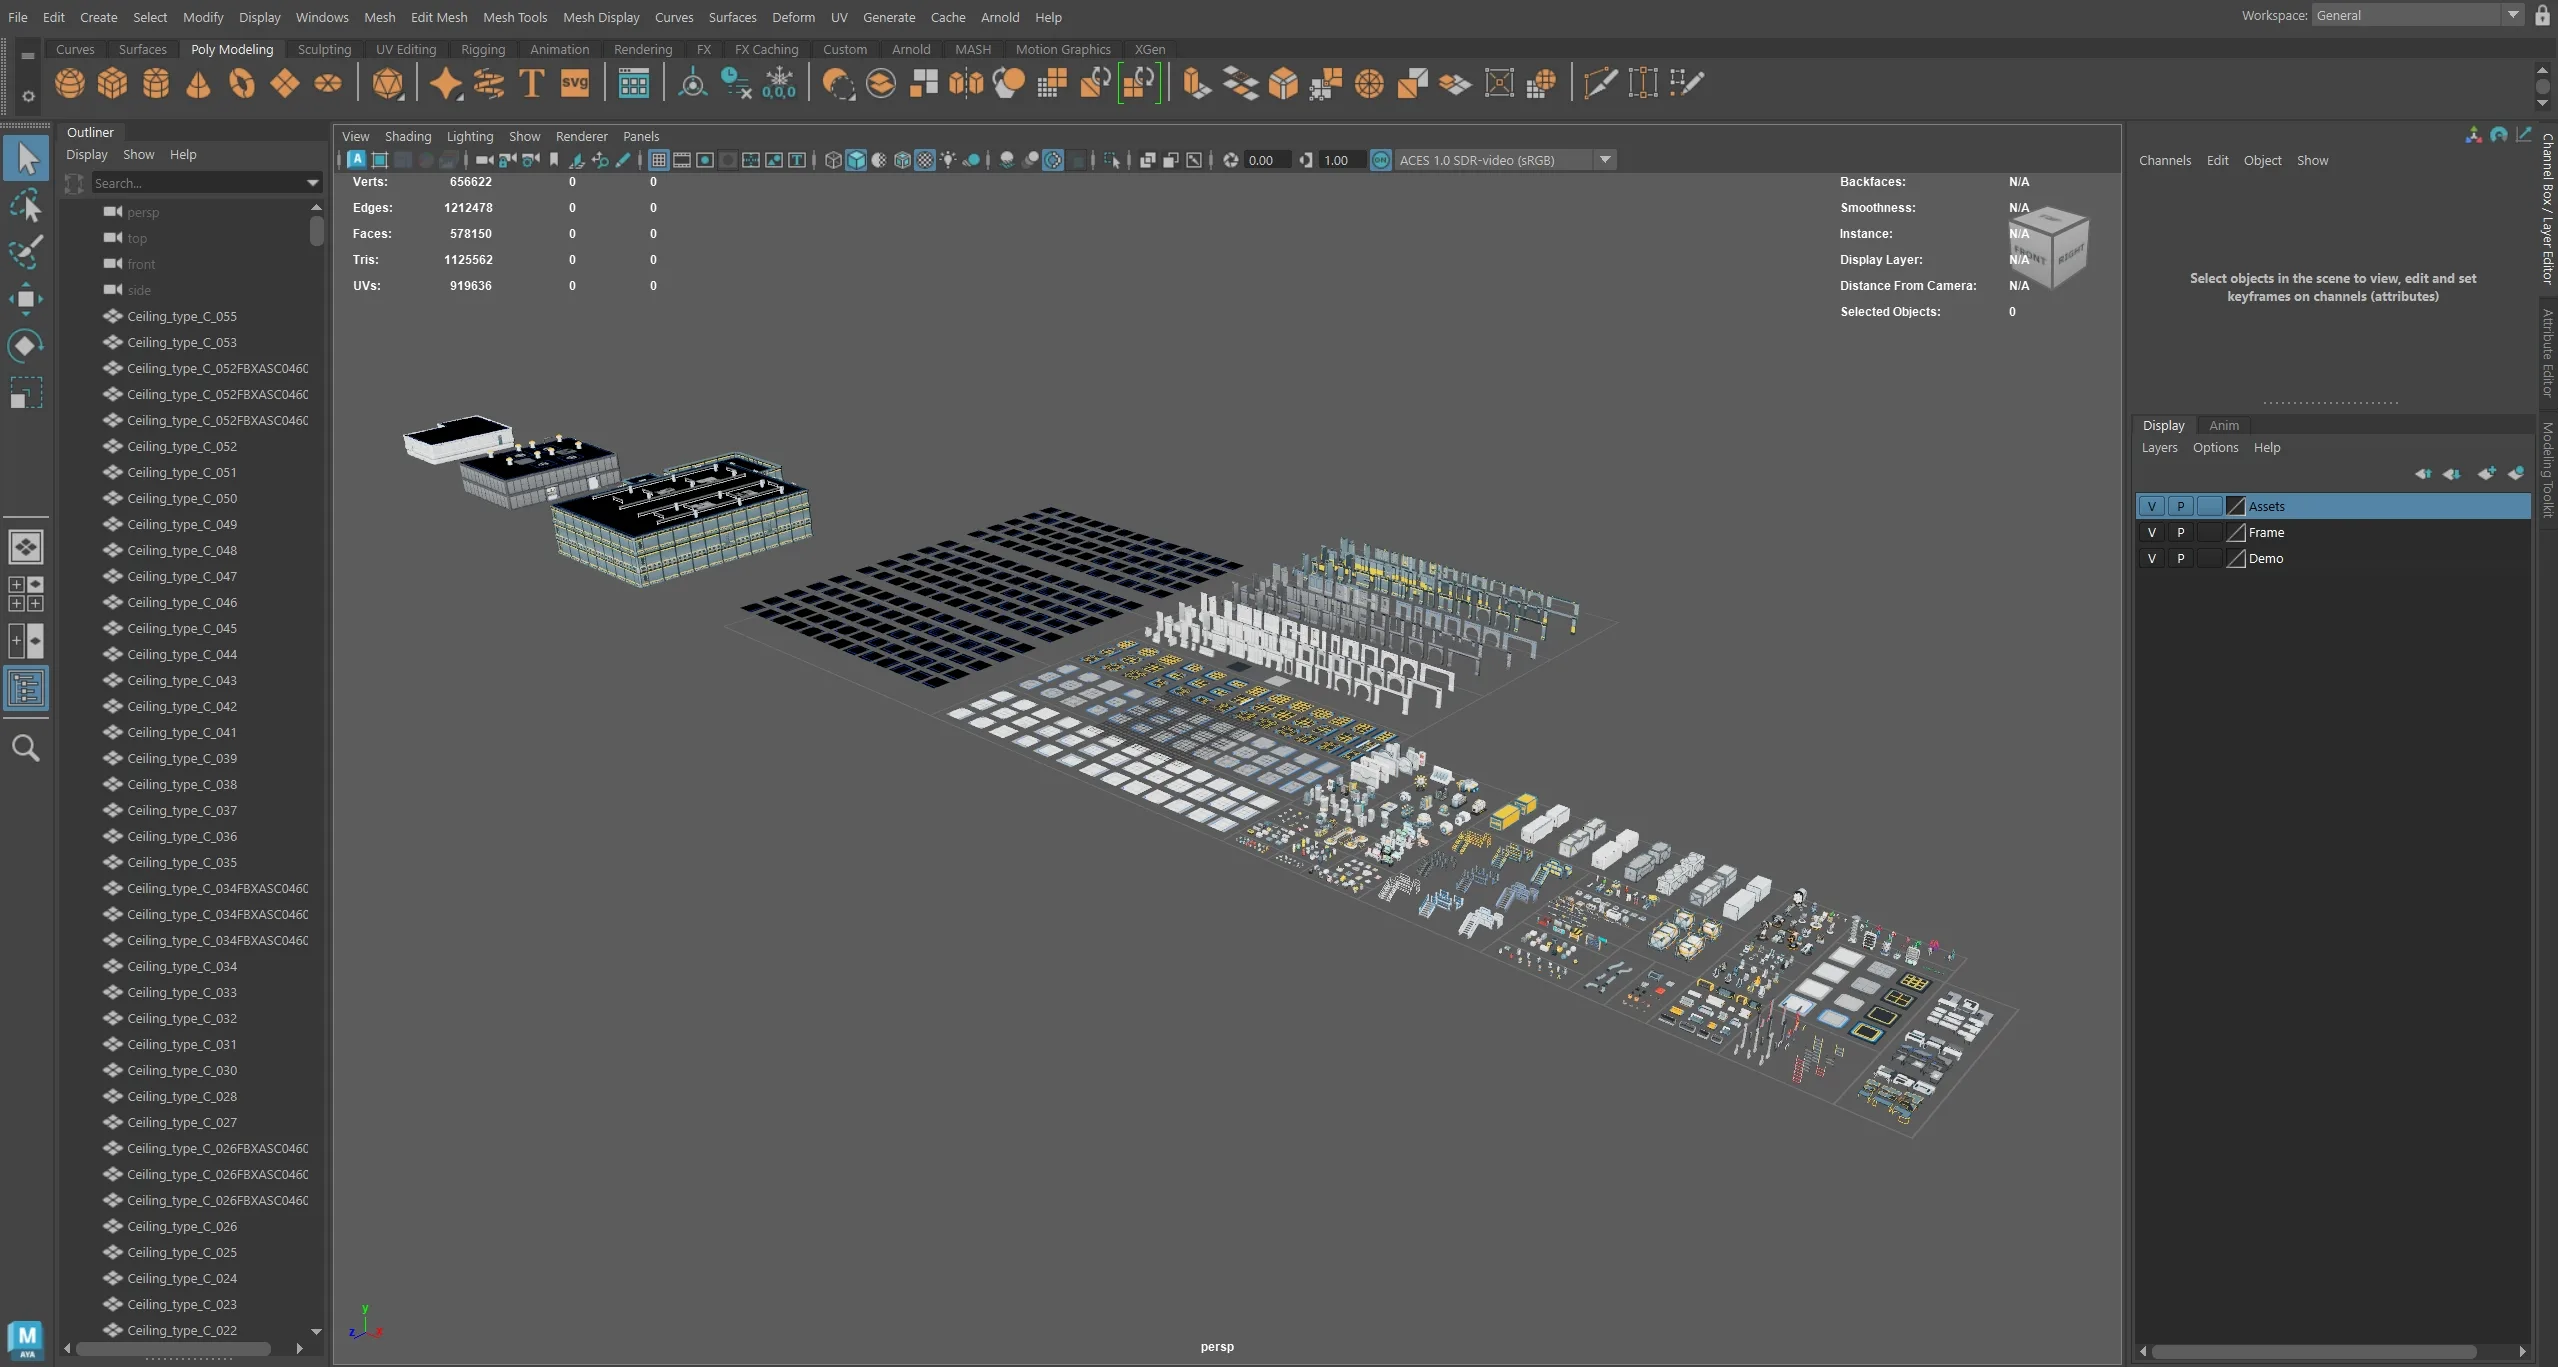Toggle playback P box for Frame layer
Viewport: 2558px width, 1367px height.
[x=2180, y=533]
